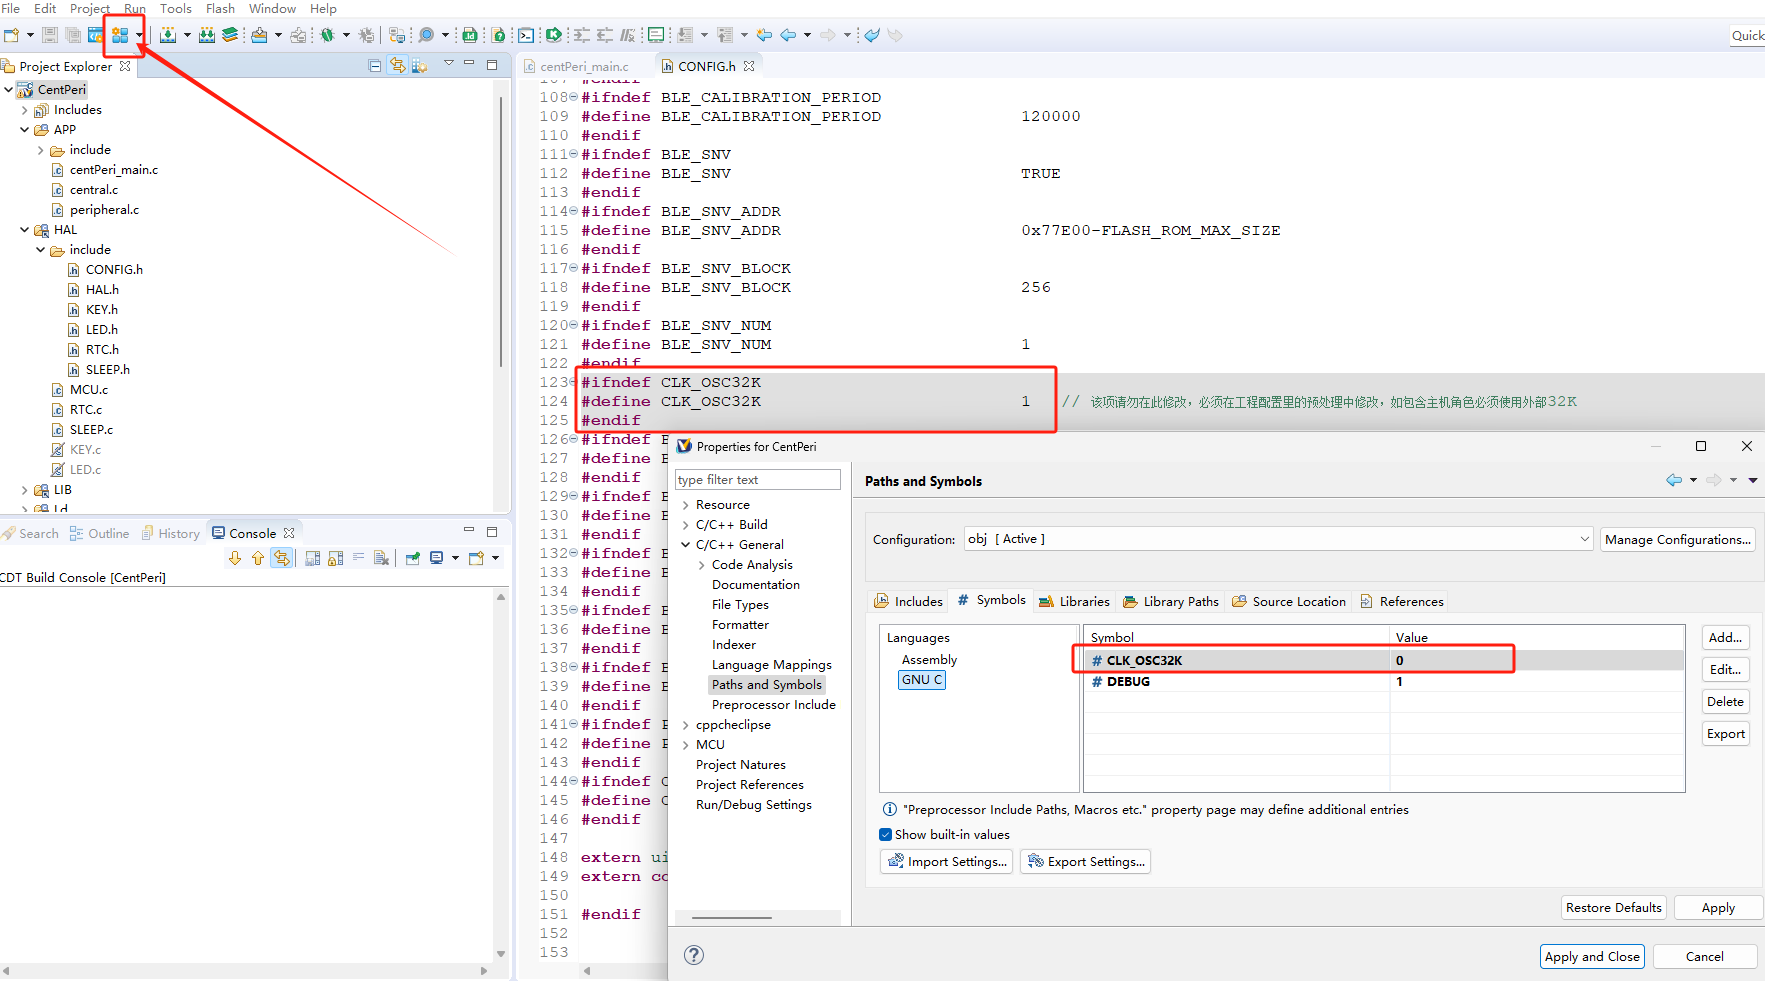The height and width of the screenshot is (981, 1765).
Task: Click Copy Build Log icon in Console
Action: point(313,558)
